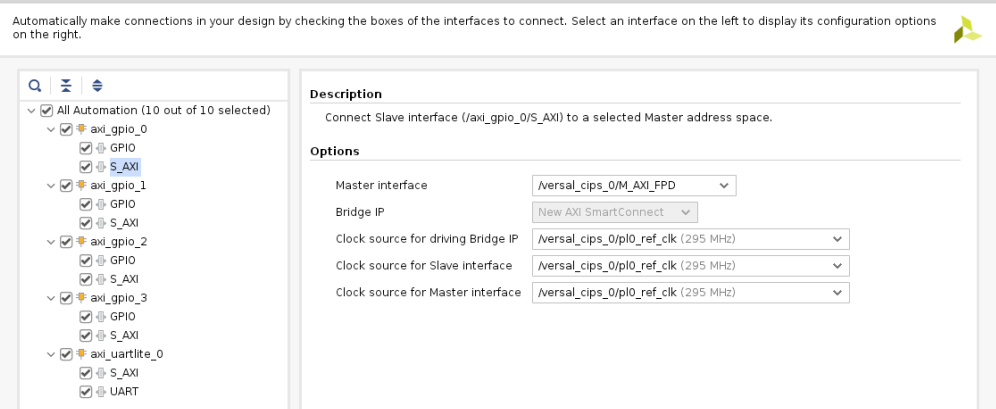Open Clock source for driving Bridge IP dropdown
The width and height of the screenshot is (996, 409).
click(692, 239)
